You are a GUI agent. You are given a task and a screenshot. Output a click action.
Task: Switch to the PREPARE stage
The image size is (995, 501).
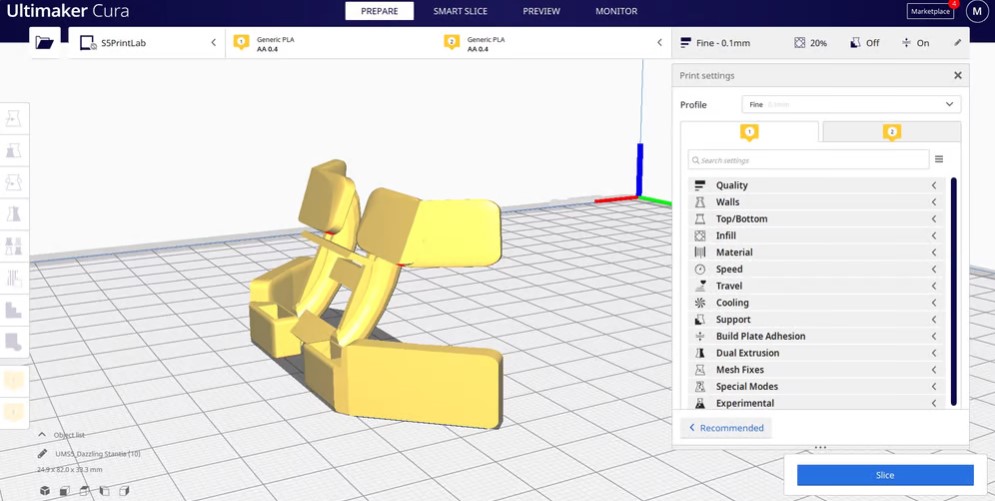click(379, 11)
